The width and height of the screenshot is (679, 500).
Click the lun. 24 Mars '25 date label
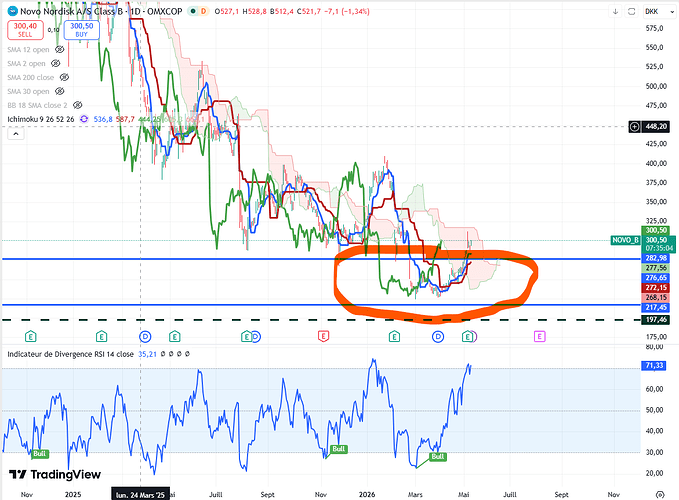140,495
